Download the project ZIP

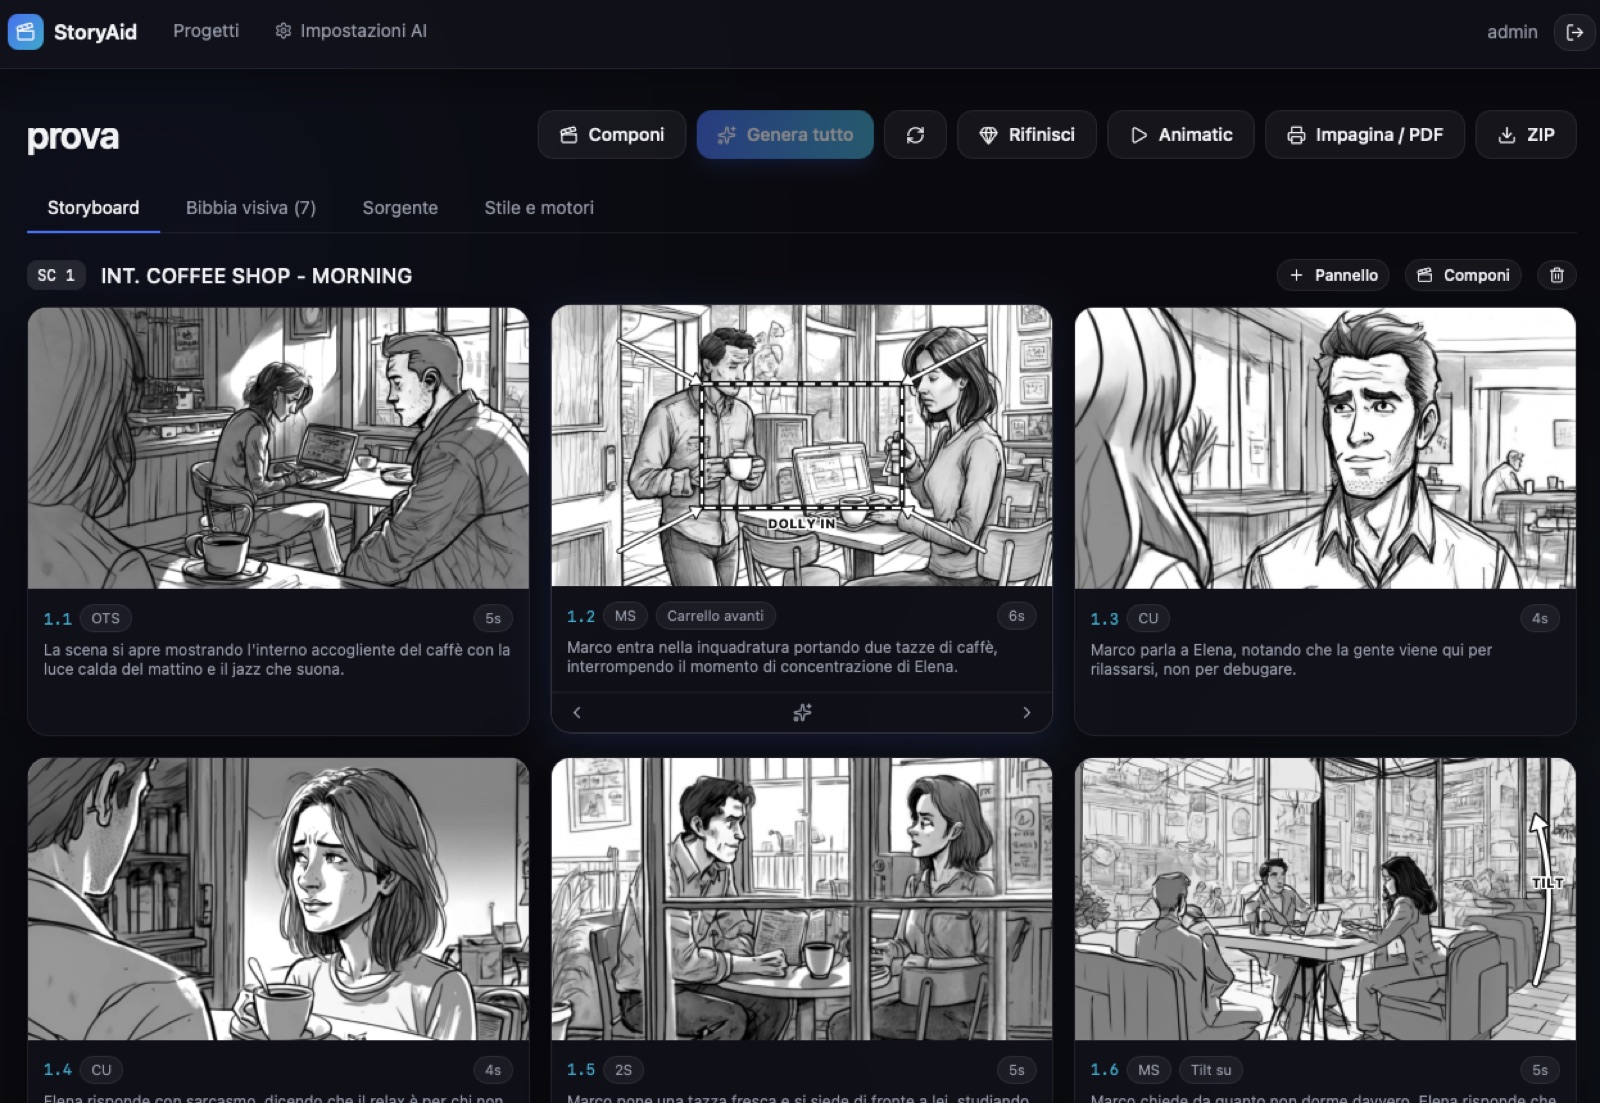[1526, 135]
